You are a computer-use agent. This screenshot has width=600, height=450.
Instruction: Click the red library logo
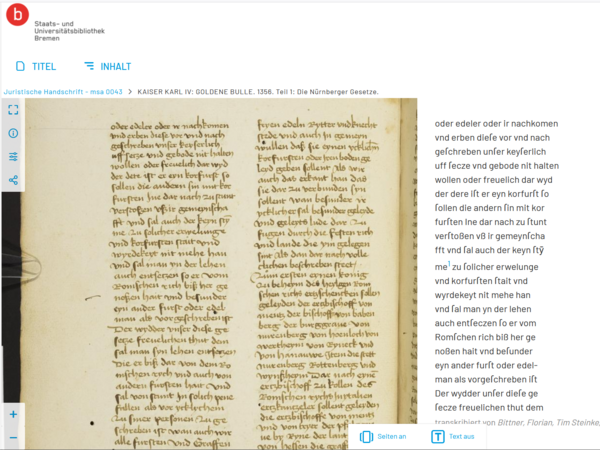[x=17, y=15]
